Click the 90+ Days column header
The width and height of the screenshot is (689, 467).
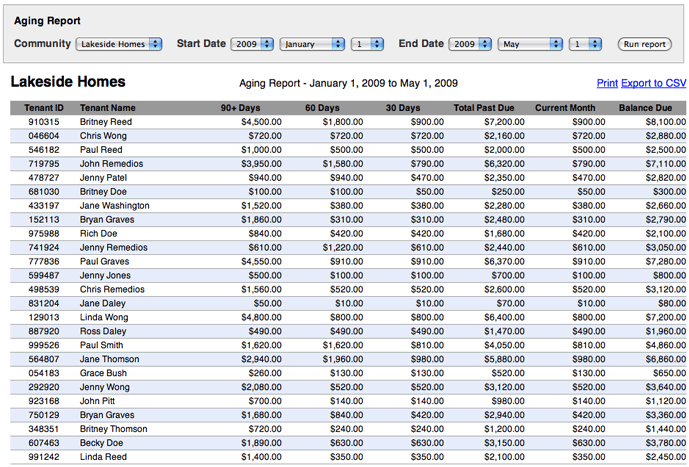(x=240, y=108)
